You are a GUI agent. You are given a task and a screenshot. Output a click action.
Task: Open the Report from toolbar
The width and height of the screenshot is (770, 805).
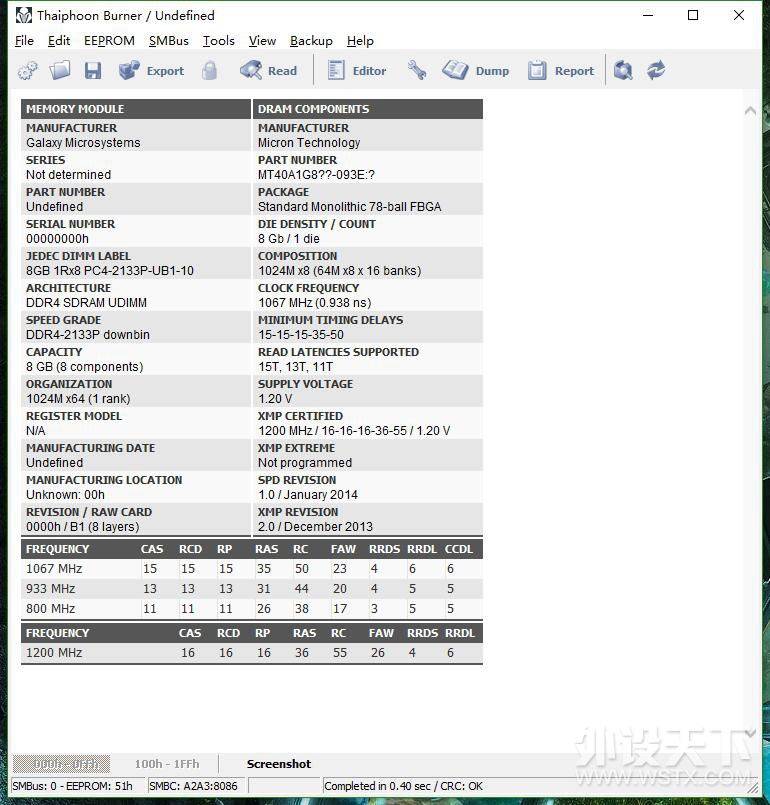tap(561, 70)
